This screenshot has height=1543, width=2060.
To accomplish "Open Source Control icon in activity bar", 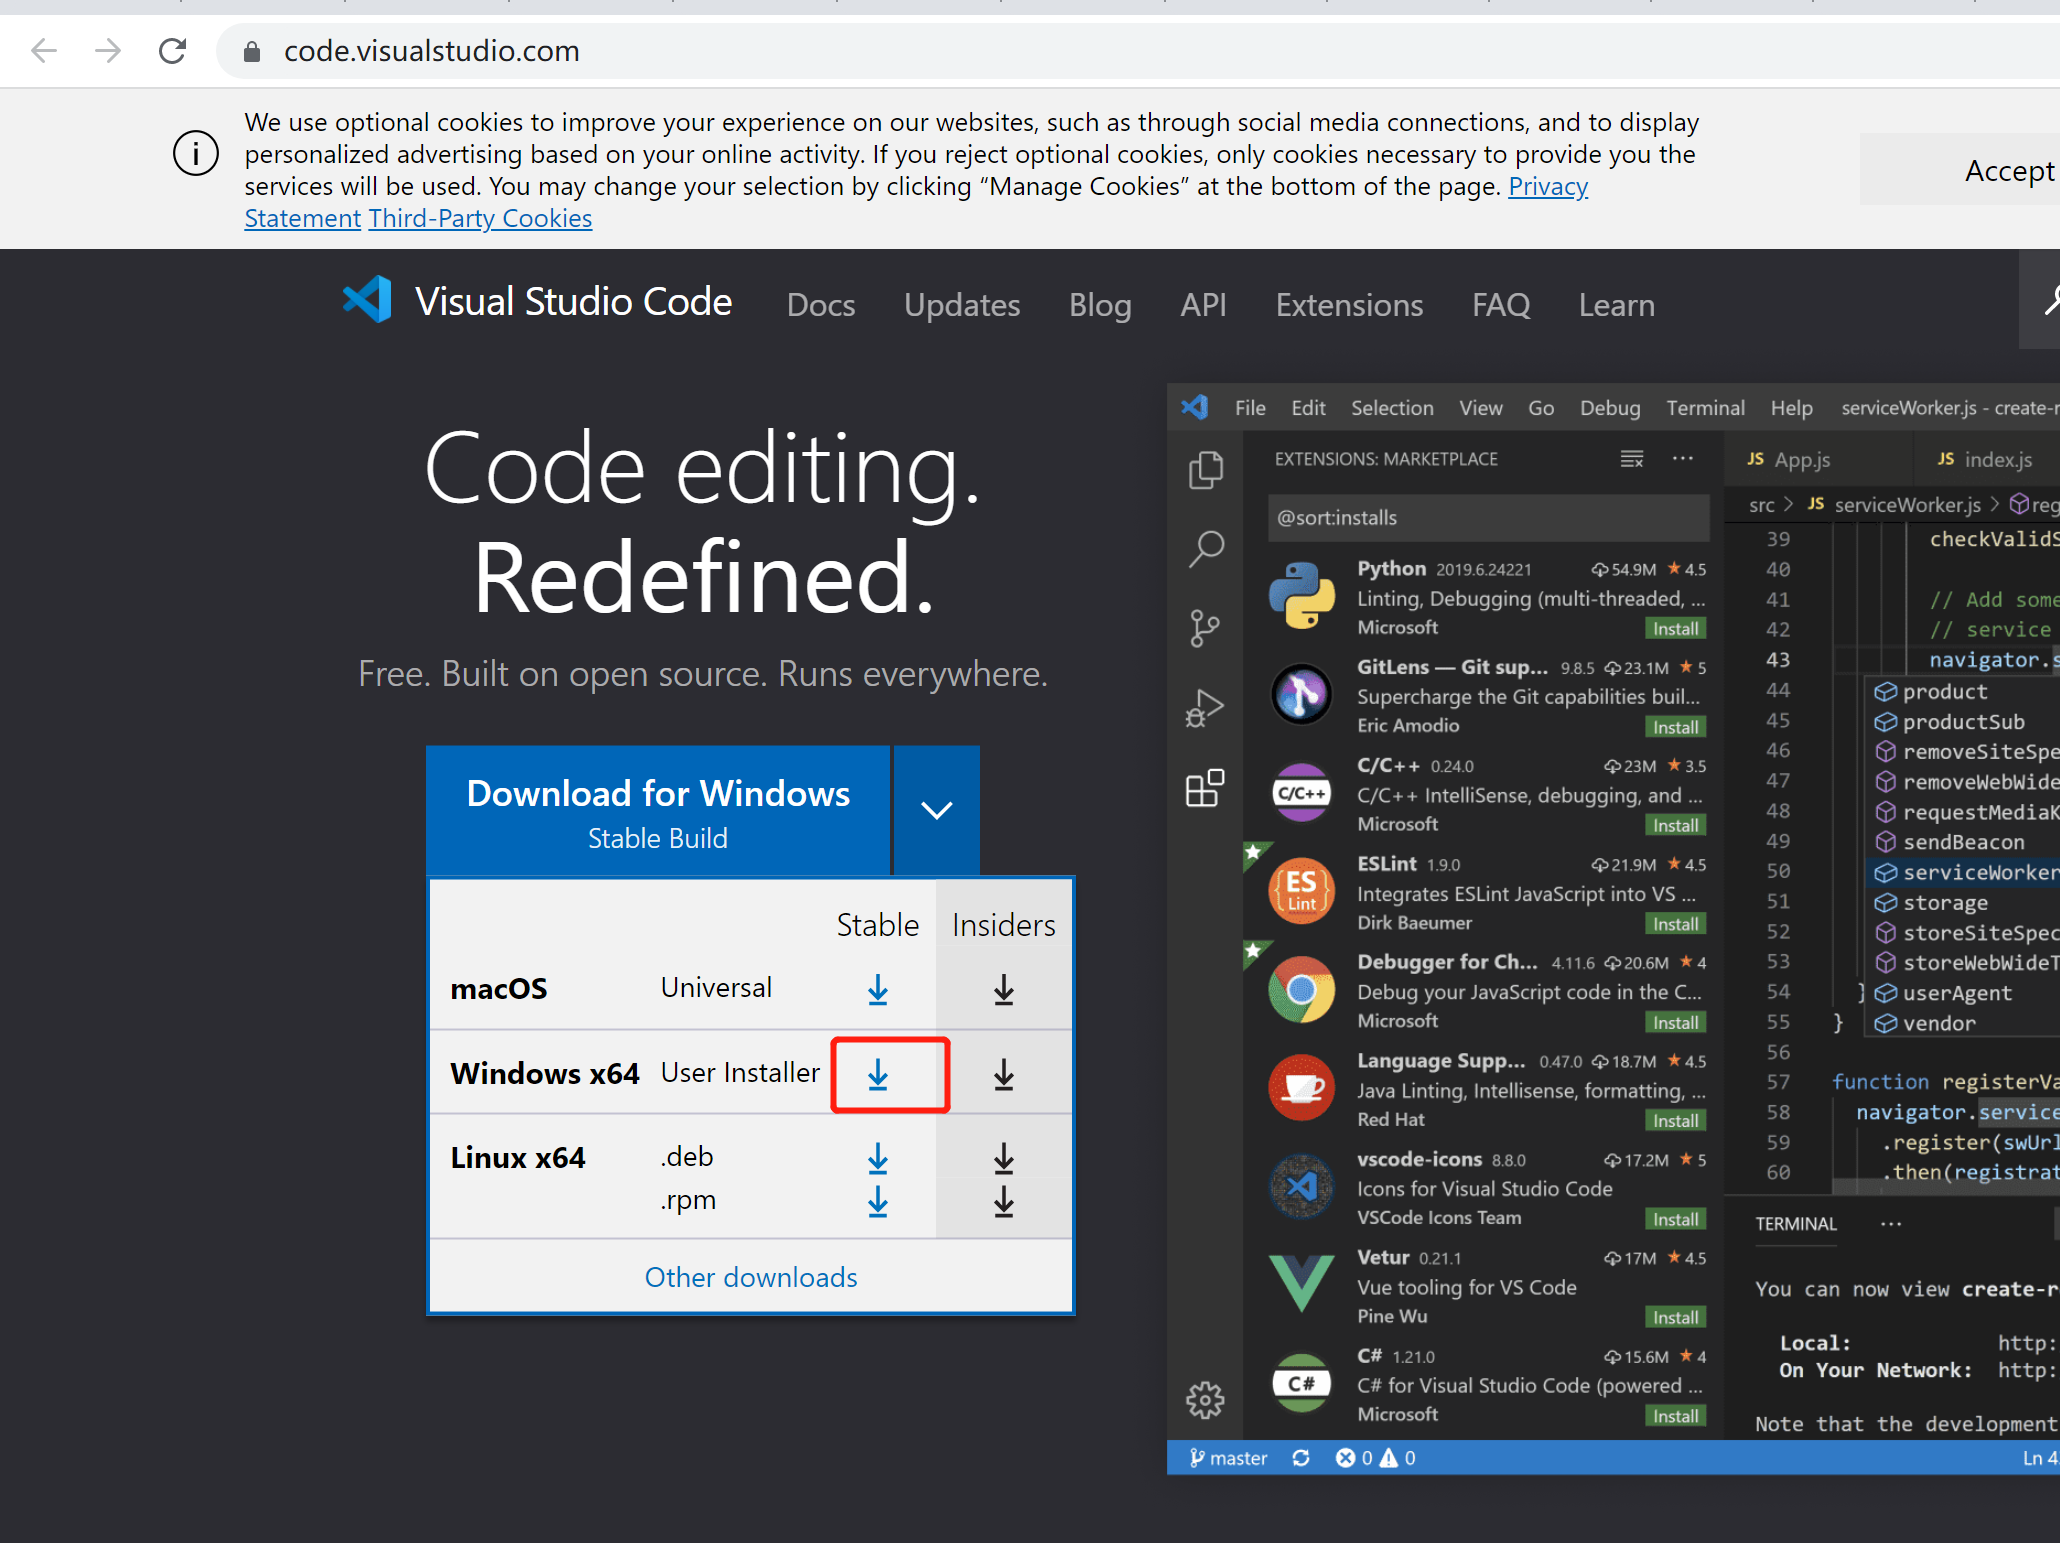I will (1206, 628).
